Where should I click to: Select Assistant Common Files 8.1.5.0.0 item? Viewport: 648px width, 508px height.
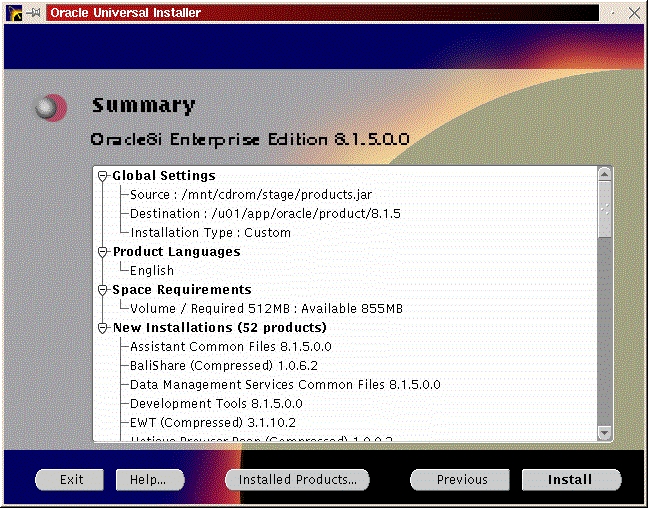pos(230,347)
